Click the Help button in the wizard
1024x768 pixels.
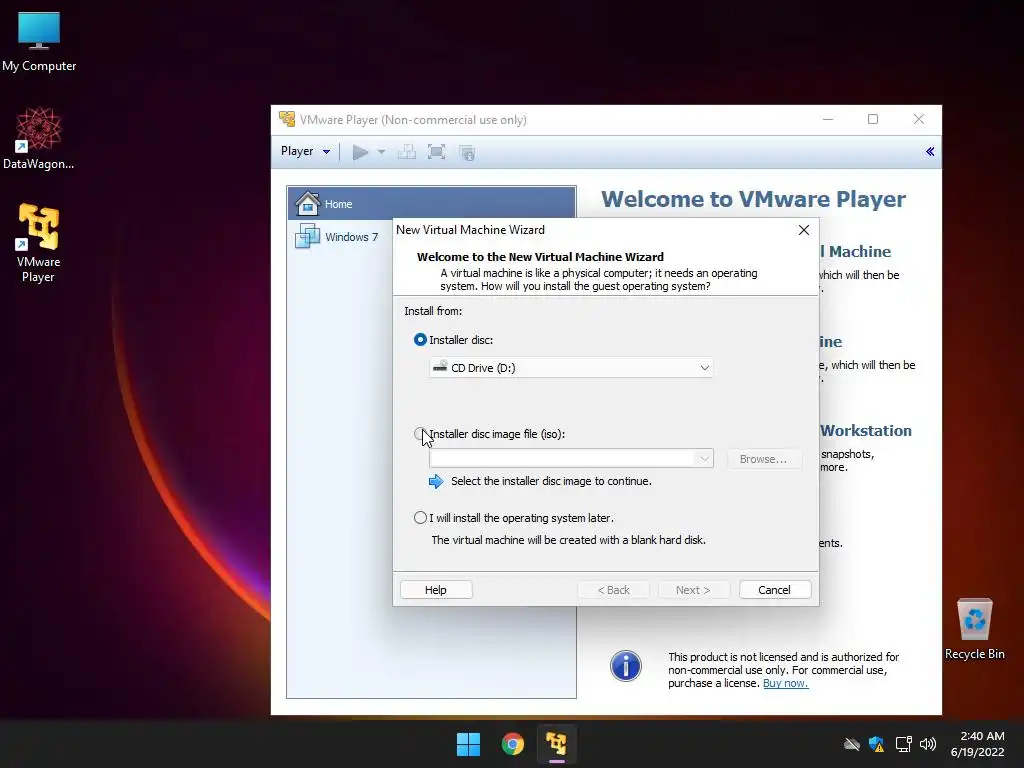point(436,590)
